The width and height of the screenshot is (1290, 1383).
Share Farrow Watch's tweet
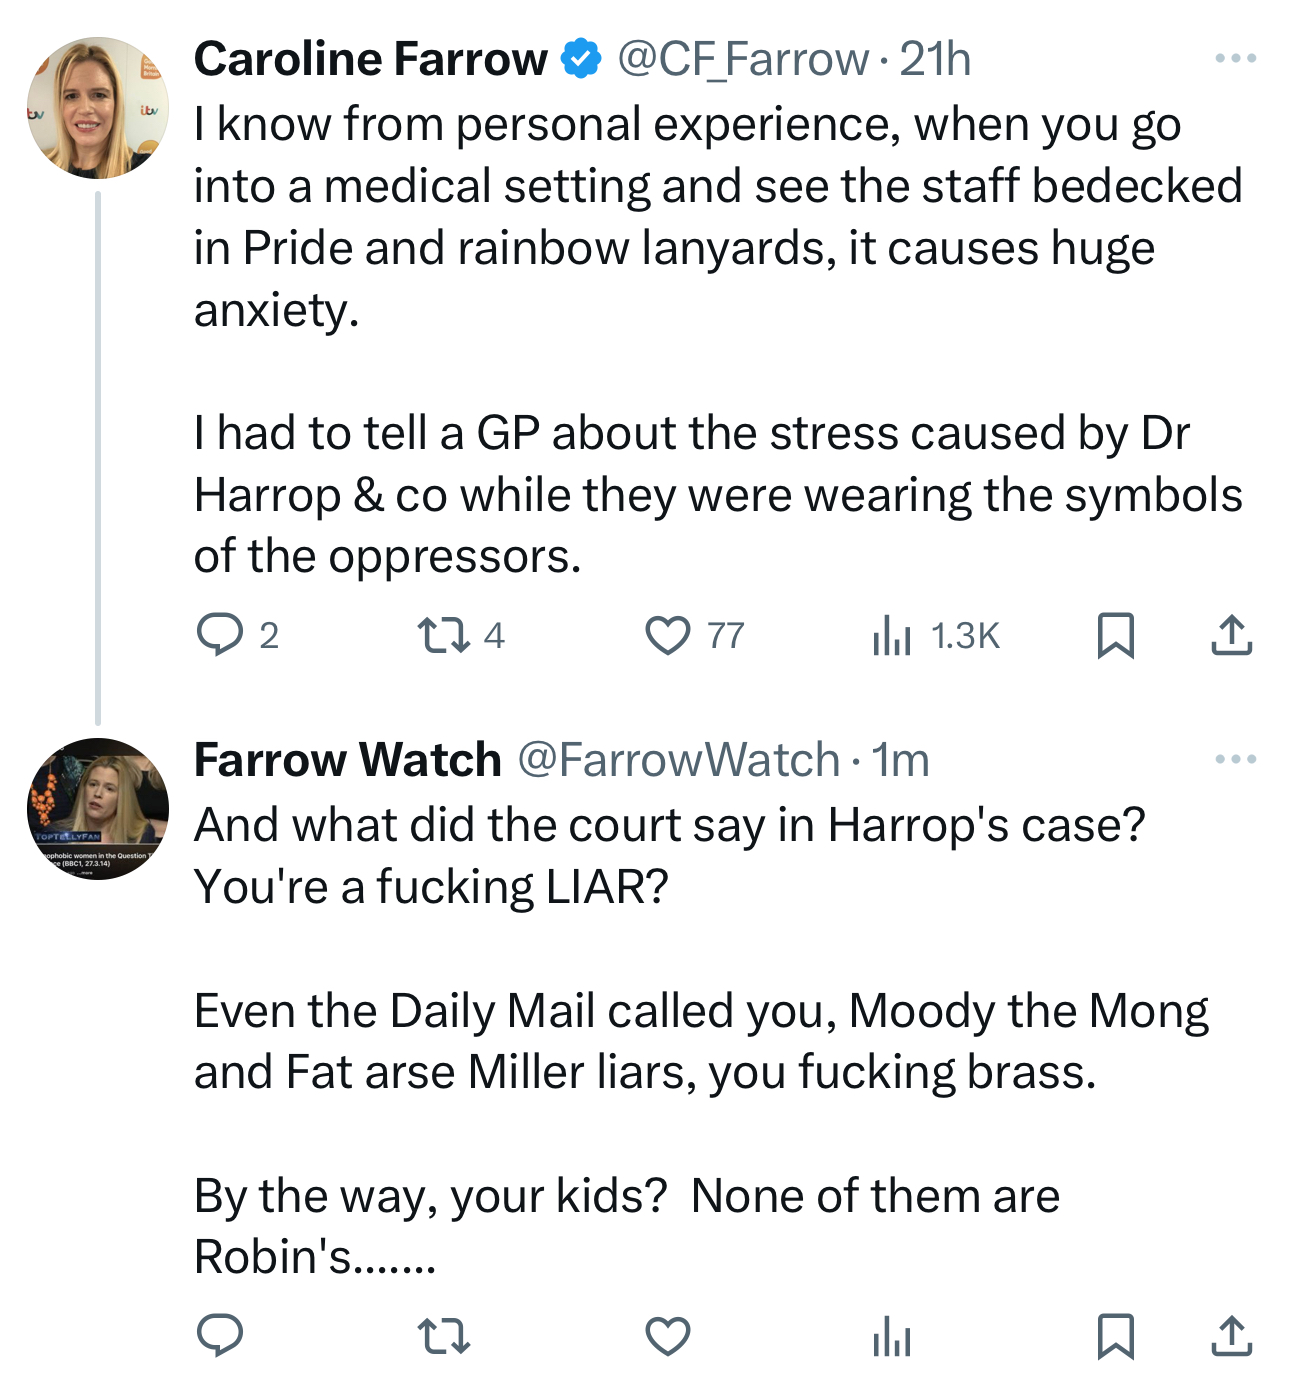1231,1336
